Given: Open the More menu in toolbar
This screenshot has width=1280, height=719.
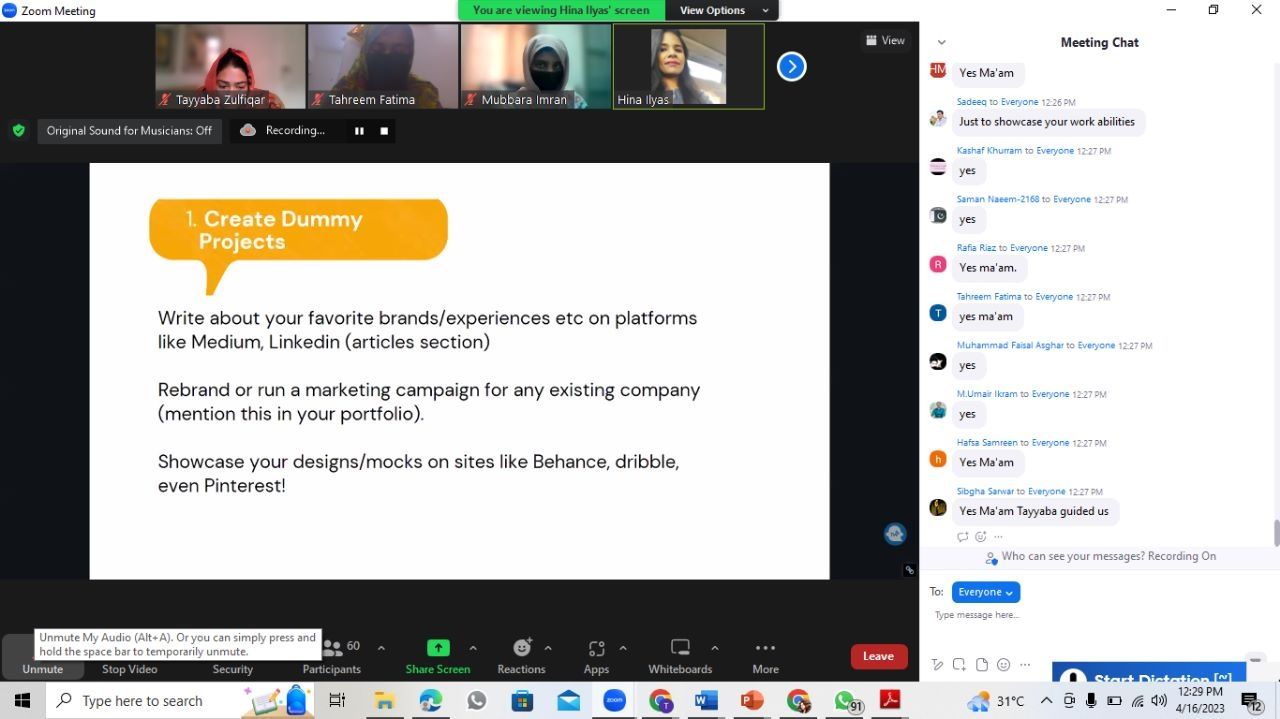Looking at the screenshot, I should 765,655.
